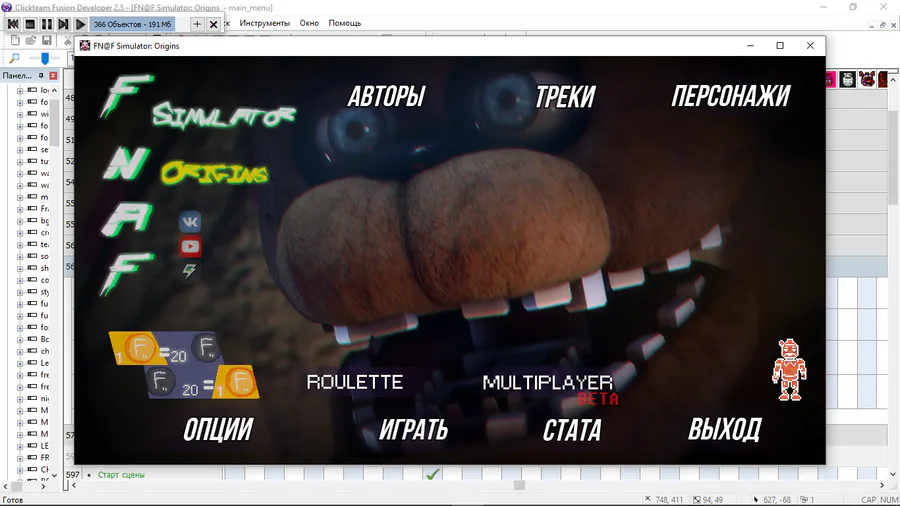Expand the 'cr' tree node
Viewport: 900px width, 506px height.
pos(20,233)
